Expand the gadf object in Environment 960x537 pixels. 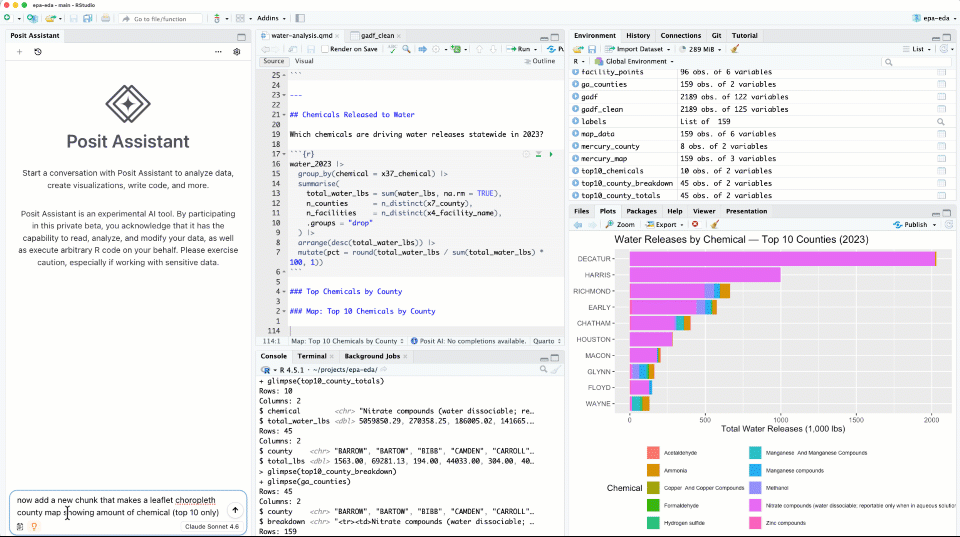coord(576,97)
